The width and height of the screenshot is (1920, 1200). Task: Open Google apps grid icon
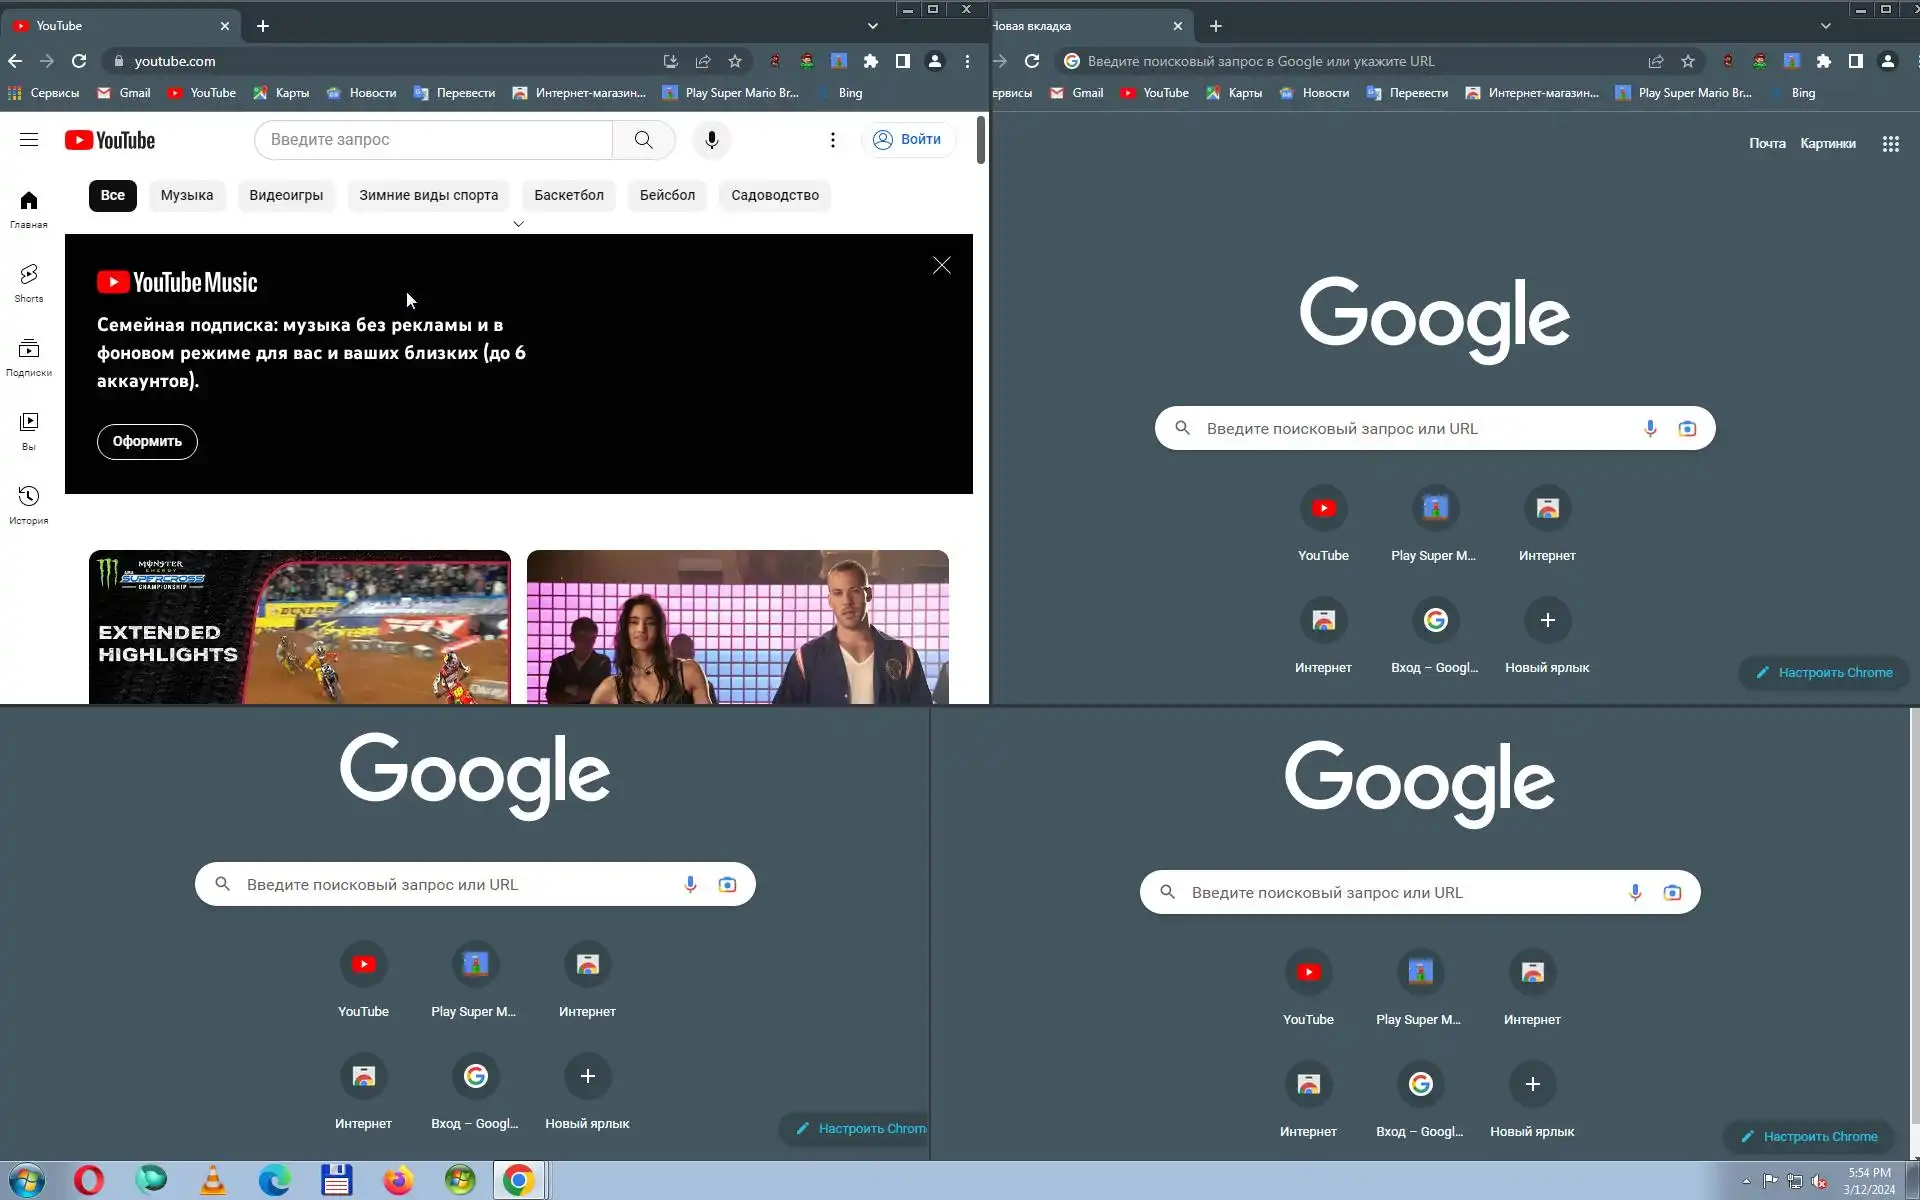tap(1890, 144)
